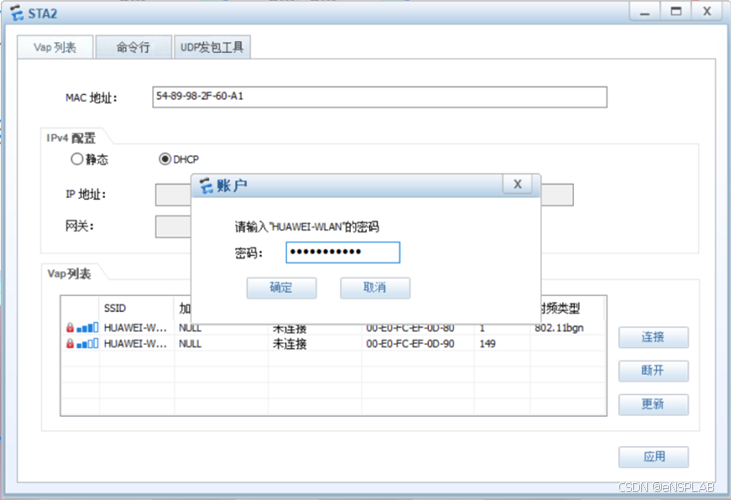
Task: Focus the 密码 password field
Action: pos(343,252)
